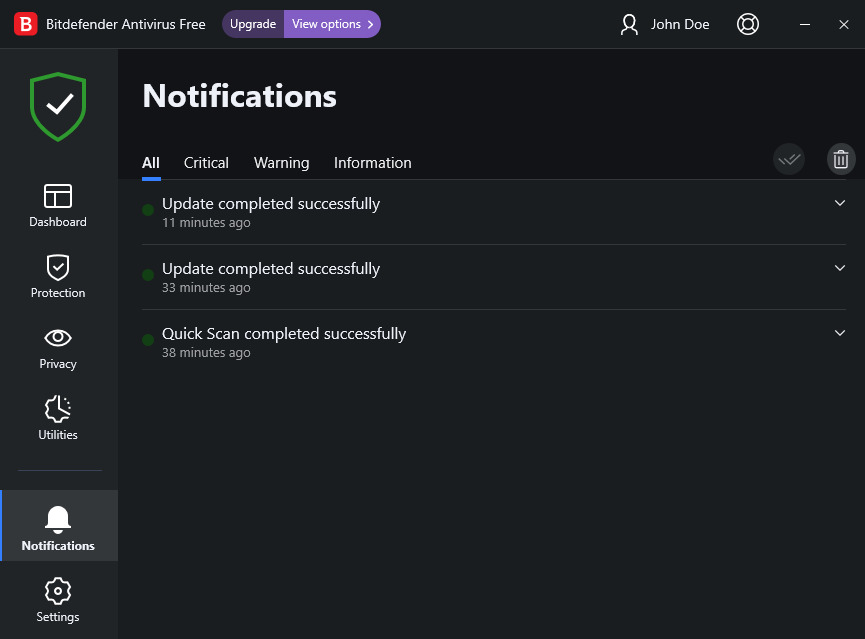
Task: Click the green shield status icon
Action: click(58, 106)
